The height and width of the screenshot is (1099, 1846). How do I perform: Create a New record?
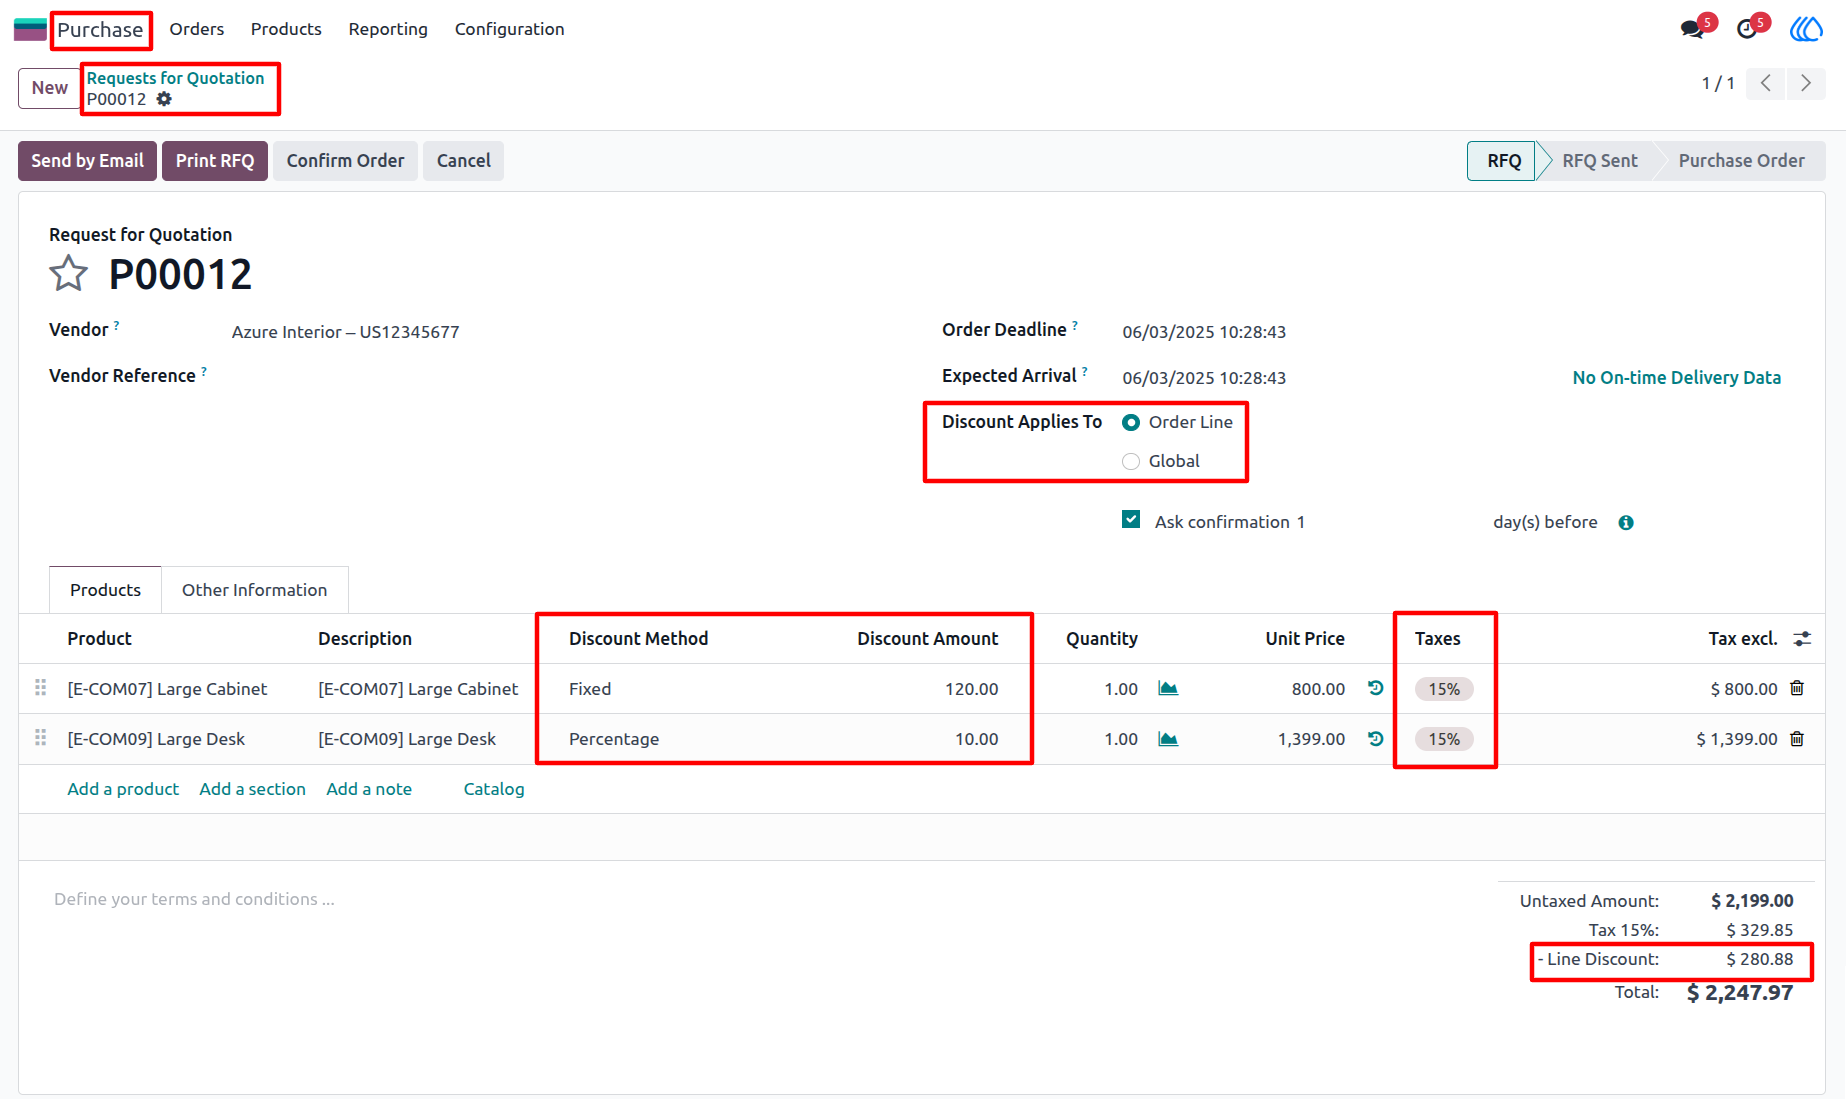(x=50, y=88)
